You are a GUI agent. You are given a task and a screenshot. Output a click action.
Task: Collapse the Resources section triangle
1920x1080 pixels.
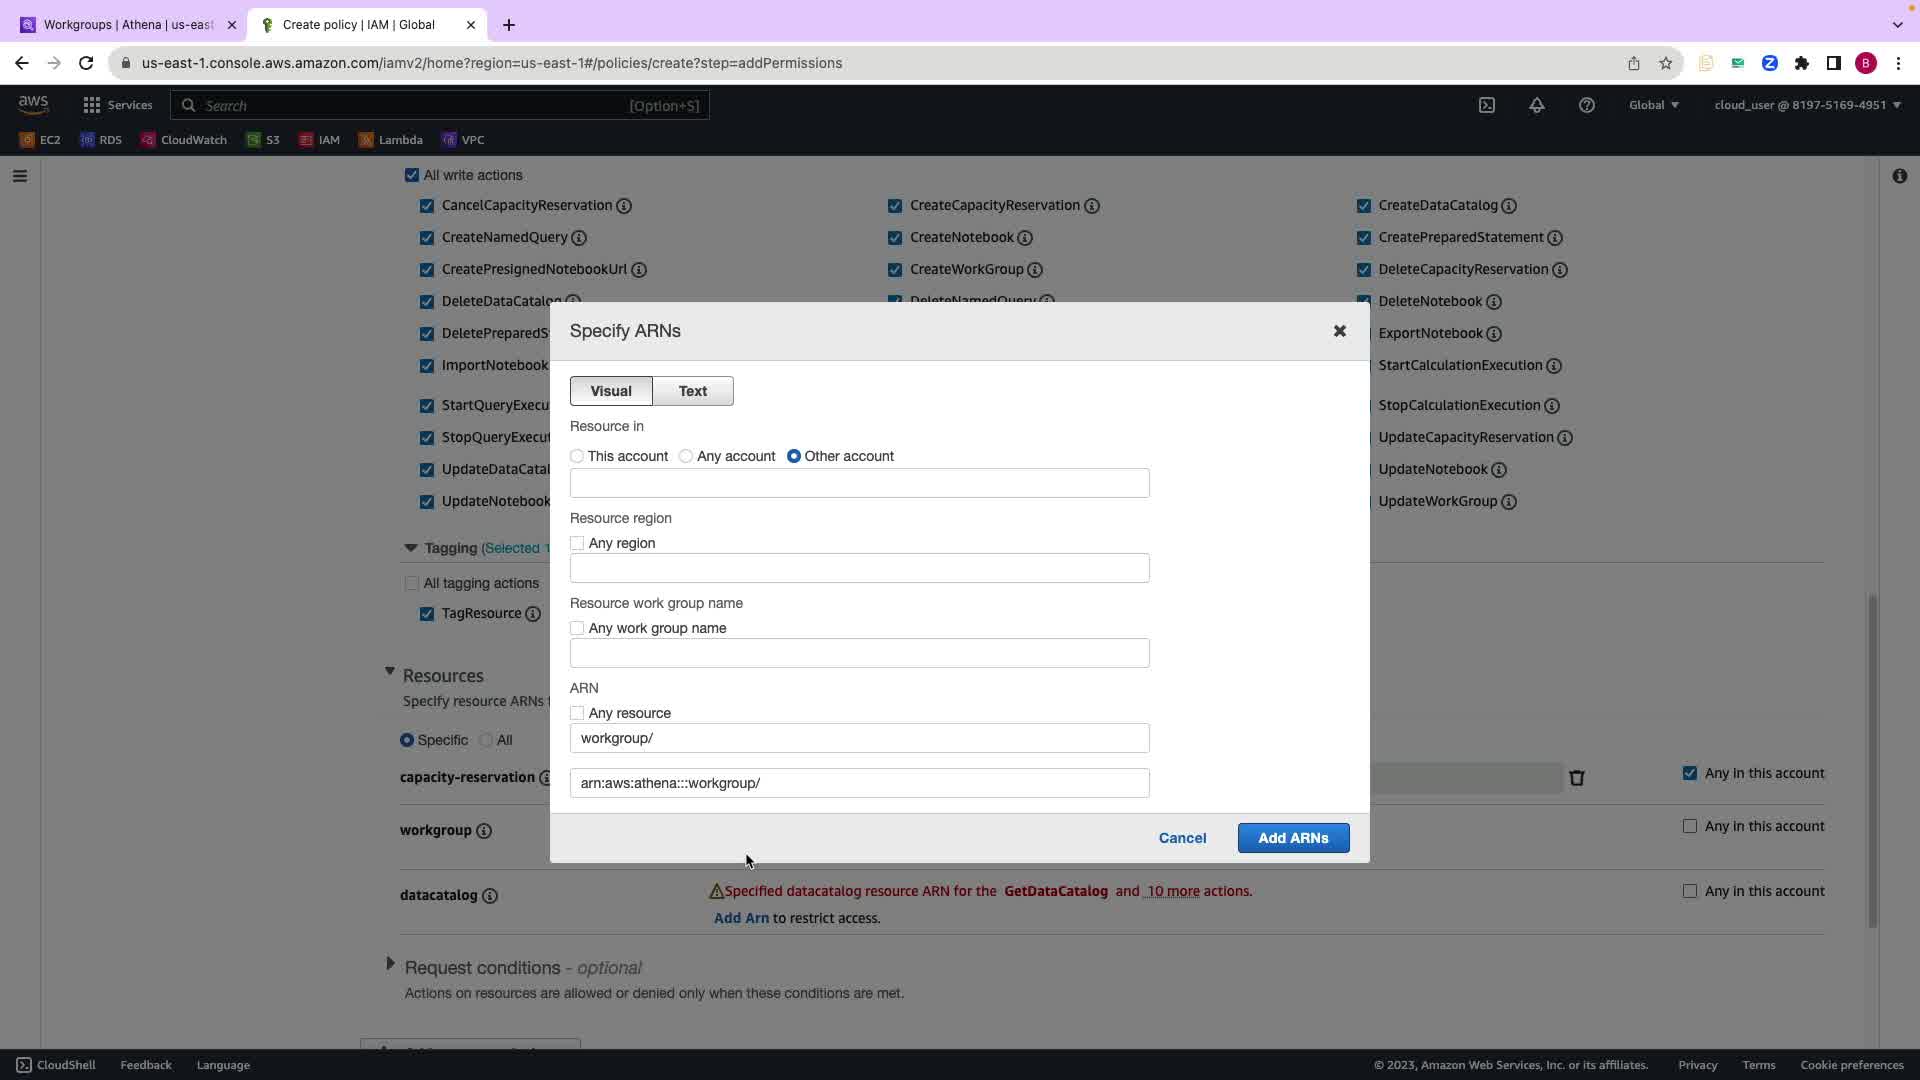pyautogui.click(x=390, y=673)
